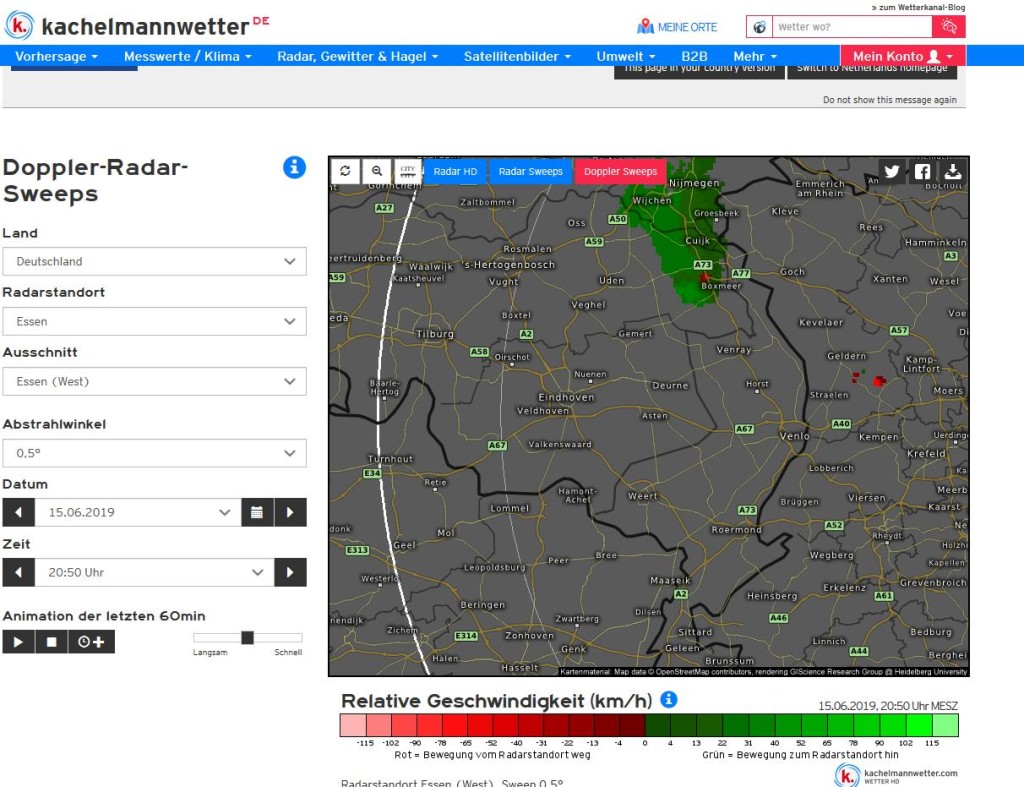Screen dimensions: 1024x787
Task: Expand the Radarstandort dropdown set to Essen
Action: click(154, 321)
